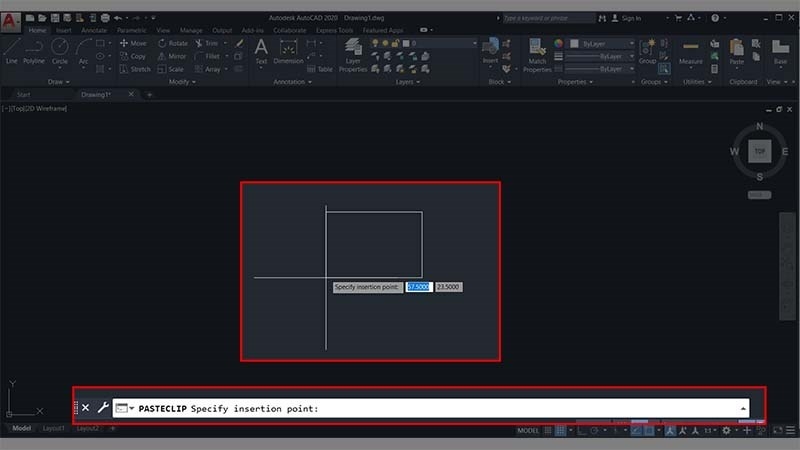
Task: Click the Mirror tool
Action: click(172, 56)
